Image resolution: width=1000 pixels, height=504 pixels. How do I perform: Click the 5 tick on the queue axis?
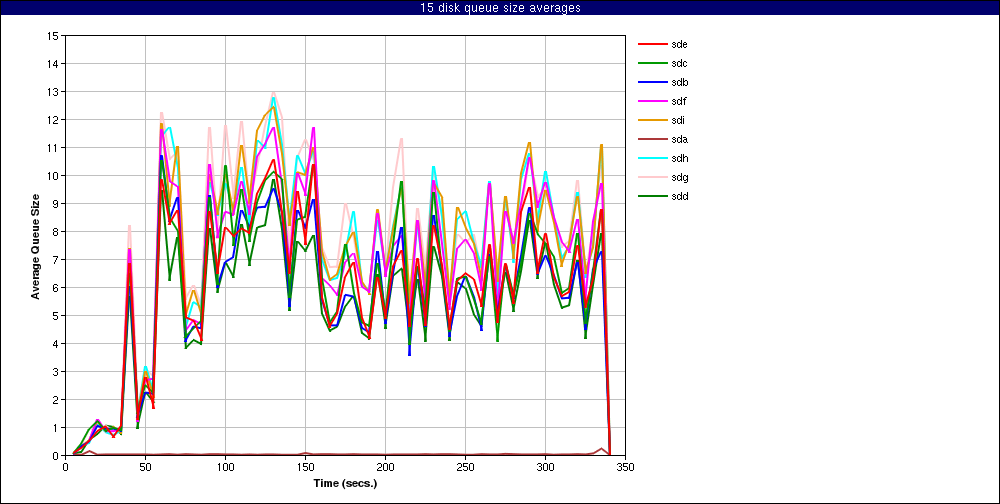click(55, 316)
